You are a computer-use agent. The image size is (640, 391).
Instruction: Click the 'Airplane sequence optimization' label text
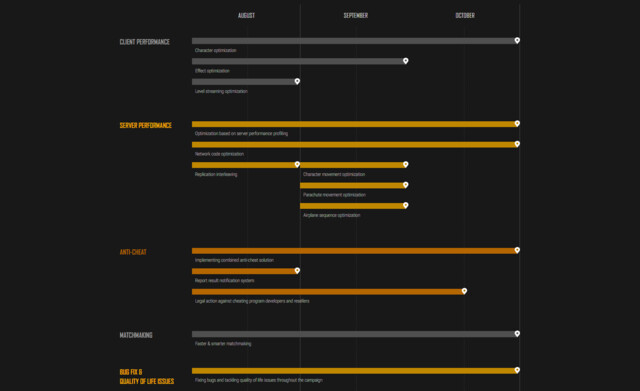click(331, 215)
